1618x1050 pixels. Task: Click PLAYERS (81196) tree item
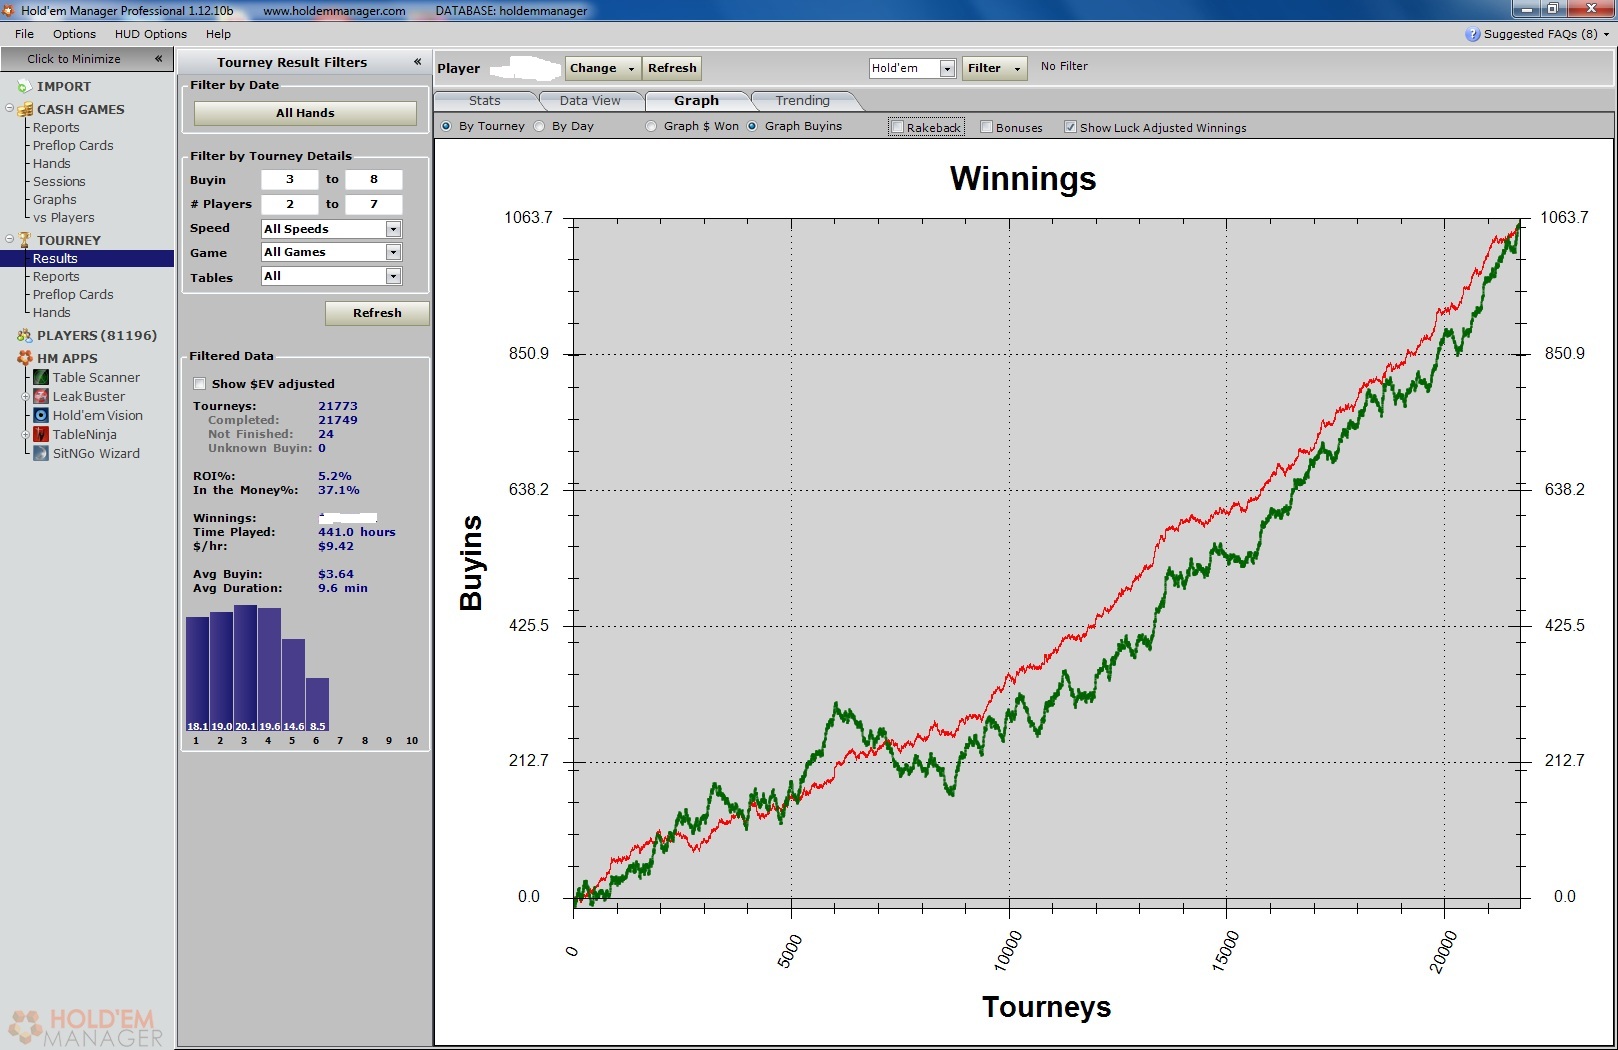click(96, 336)
